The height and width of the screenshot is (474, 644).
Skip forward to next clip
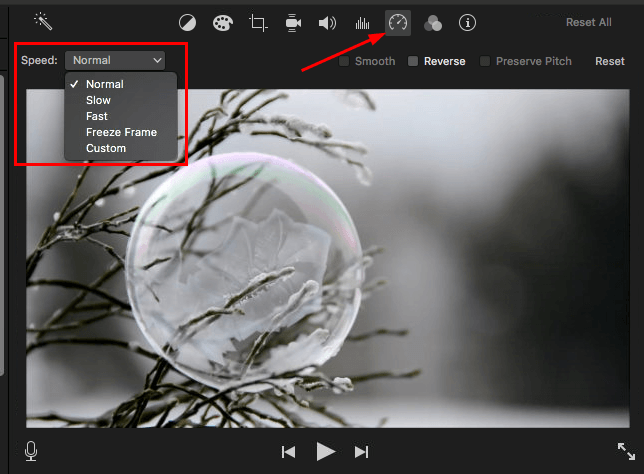tap(361, 452)
